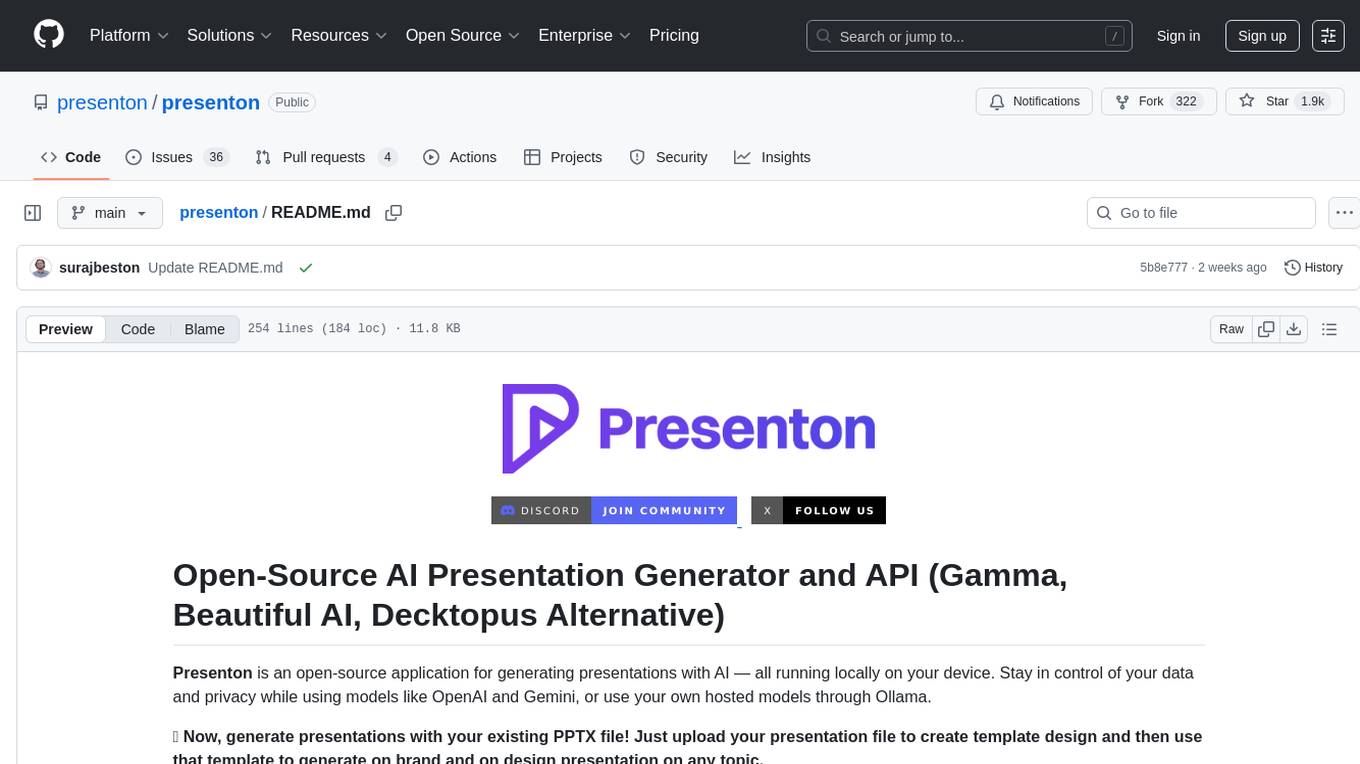Select the Preview view
Image resolution: width=1360 pixels, height=764 pixels.
point(66,329)
